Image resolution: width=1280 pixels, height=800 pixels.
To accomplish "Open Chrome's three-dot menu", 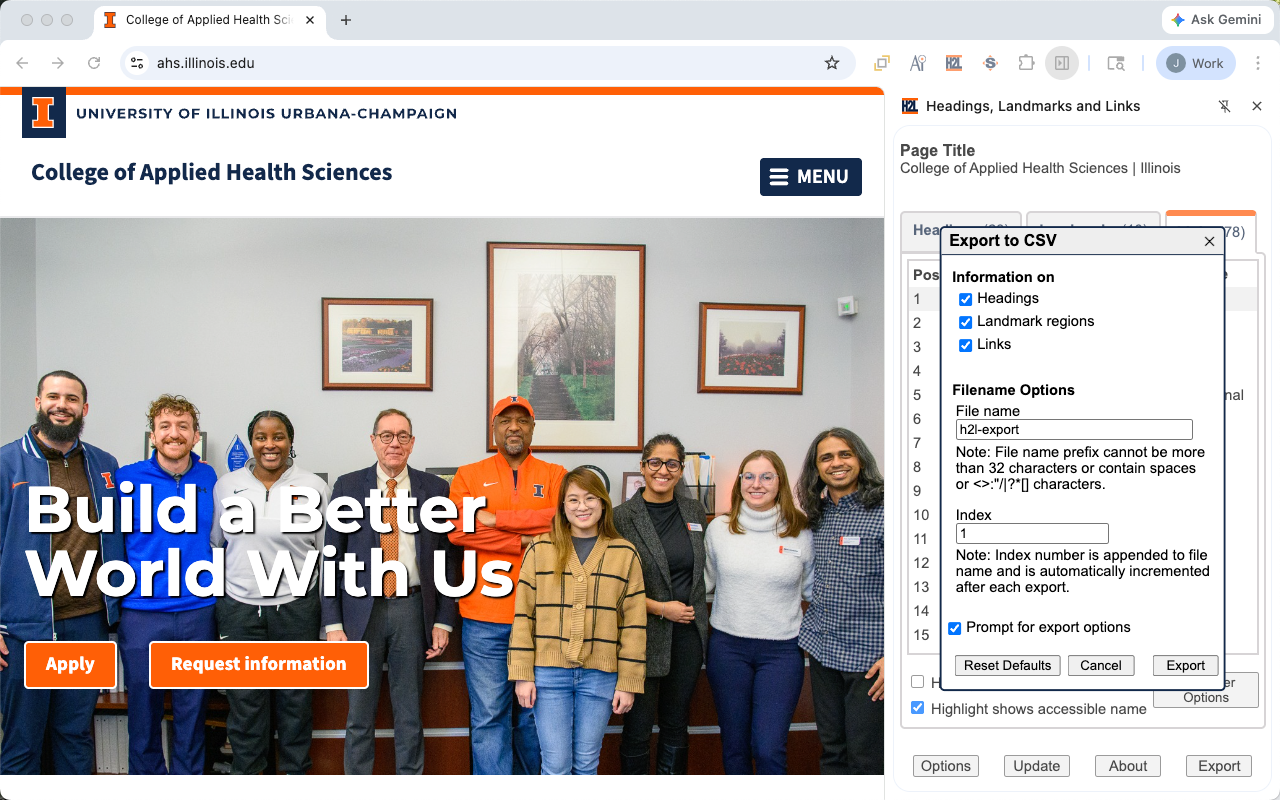I will 1258,63.
